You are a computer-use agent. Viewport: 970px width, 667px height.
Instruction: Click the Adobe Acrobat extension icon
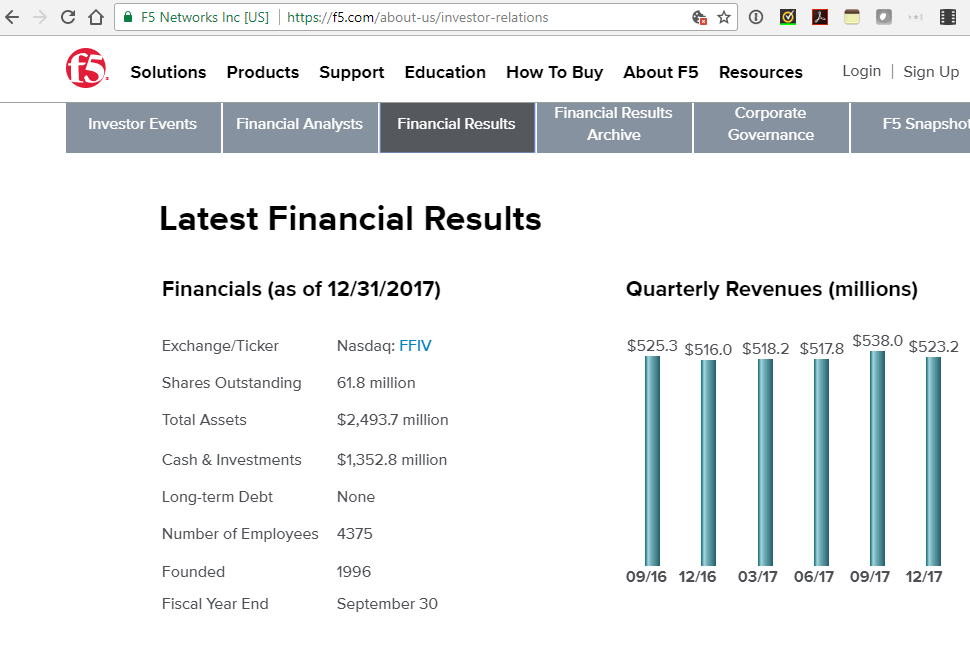pyautogui.click(x=820, y=16)
